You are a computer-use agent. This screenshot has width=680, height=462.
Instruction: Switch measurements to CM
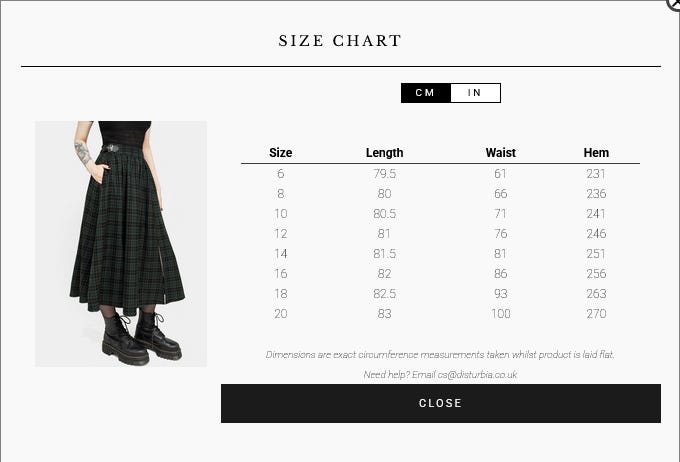(425, 93)
